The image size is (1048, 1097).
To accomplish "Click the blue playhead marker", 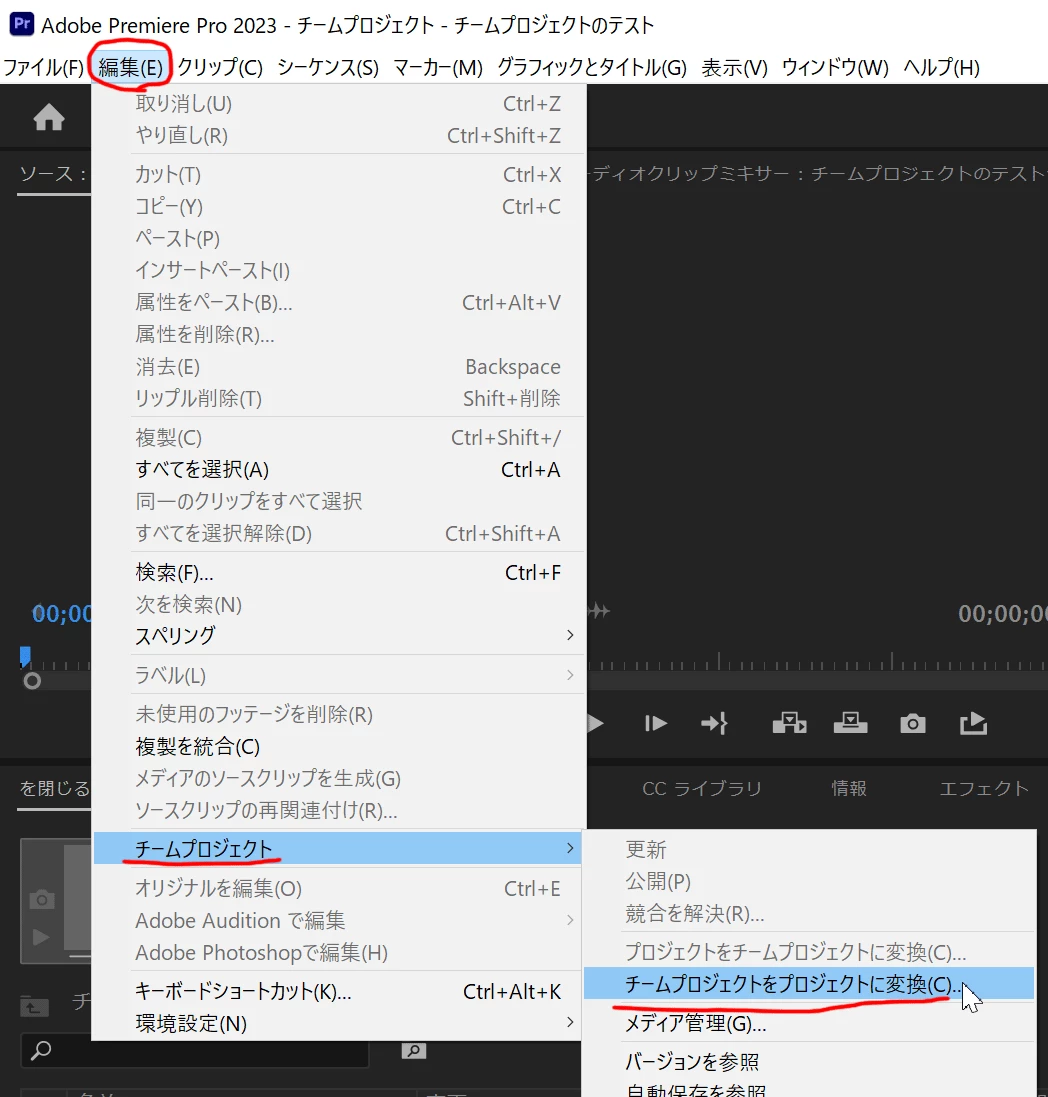I will click(x=25, y=656).
